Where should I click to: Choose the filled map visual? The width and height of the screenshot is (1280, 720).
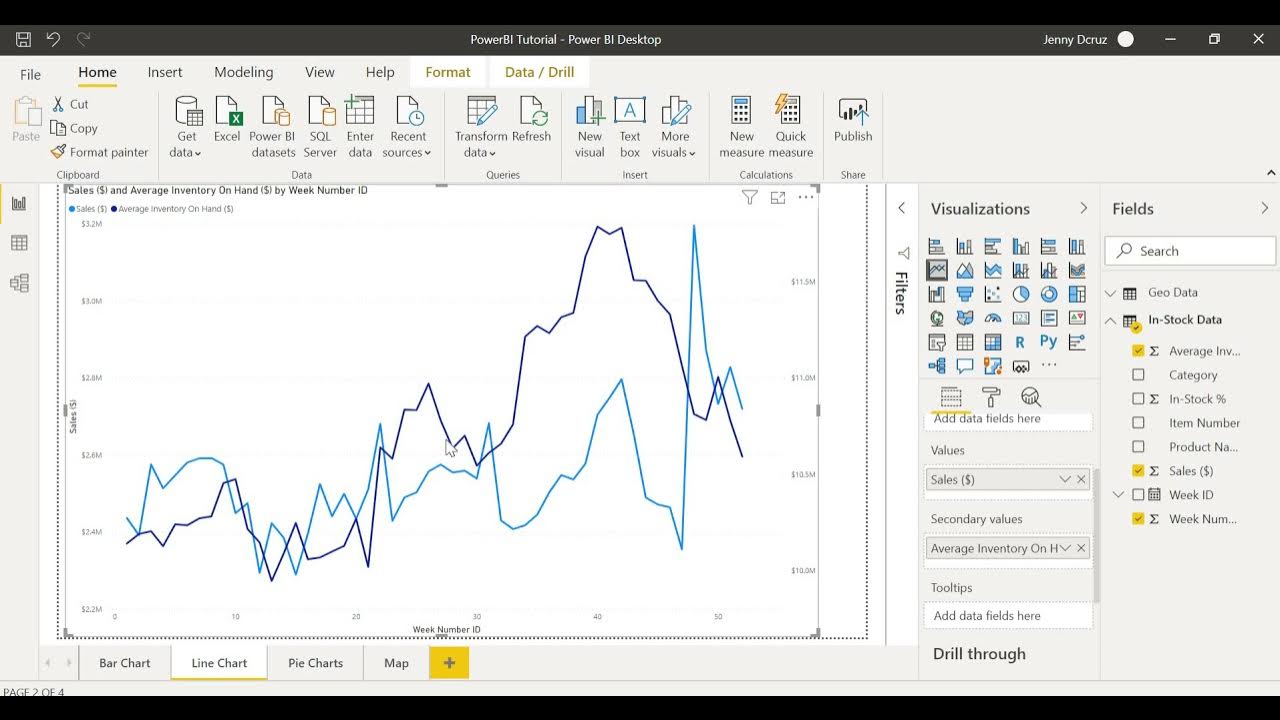965,318
